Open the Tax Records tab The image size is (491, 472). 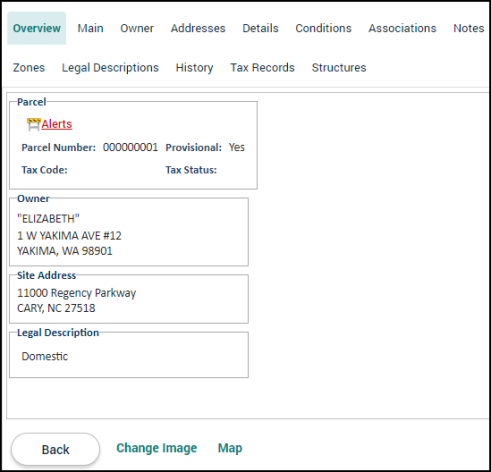(262, 68)
